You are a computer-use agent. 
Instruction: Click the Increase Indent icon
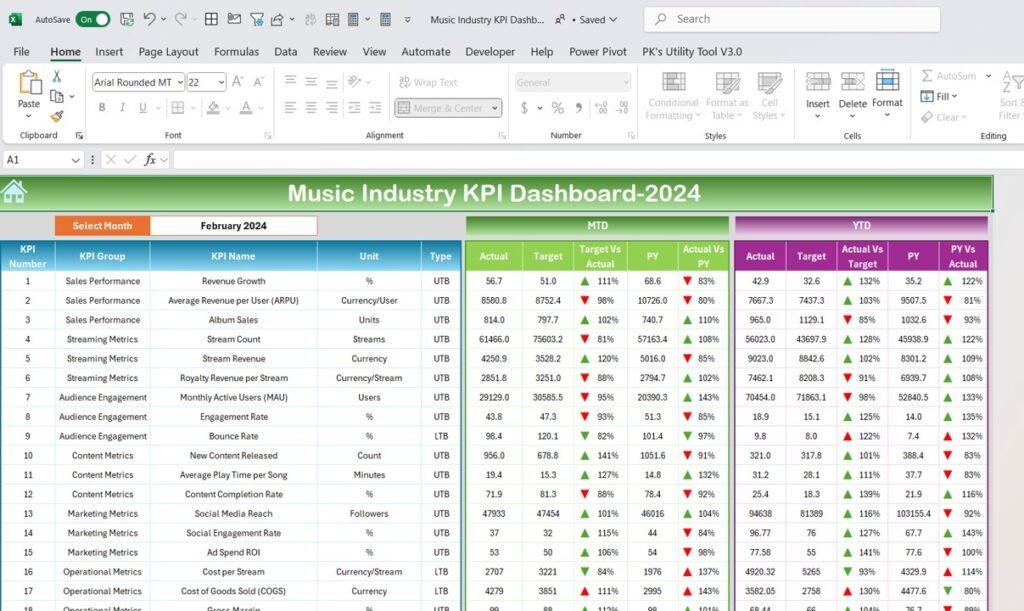[375, 108]
